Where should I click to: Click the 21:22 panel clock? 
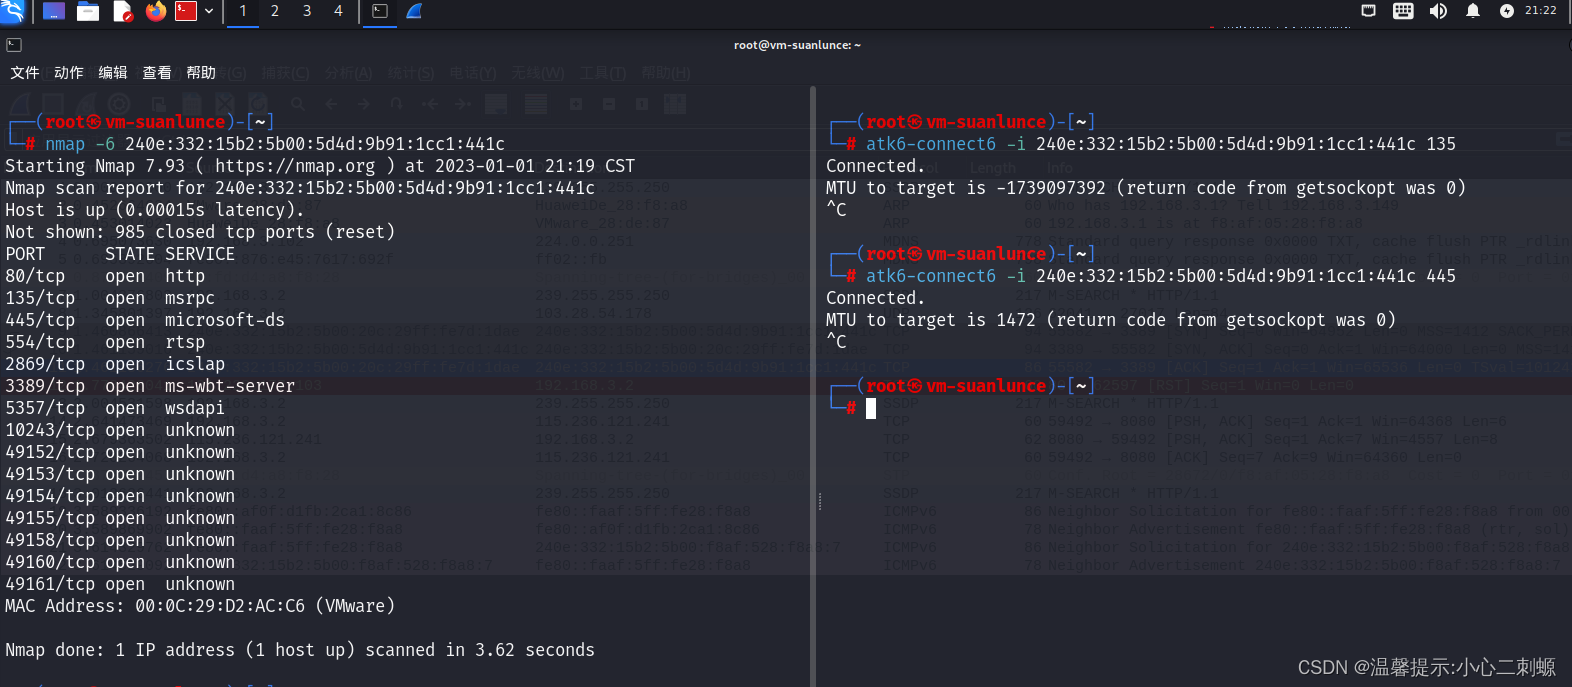point(1540,11)
